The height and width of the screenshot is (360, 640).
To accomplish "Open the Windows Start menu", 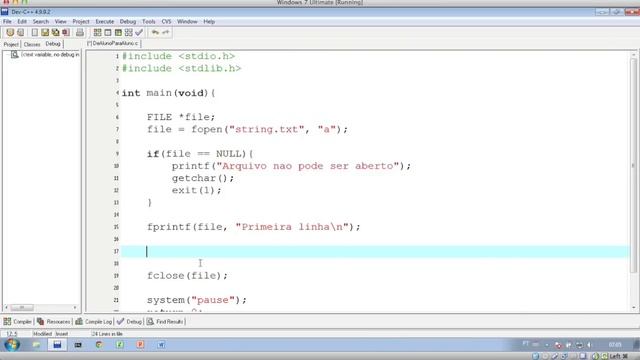I will [12, 345].
